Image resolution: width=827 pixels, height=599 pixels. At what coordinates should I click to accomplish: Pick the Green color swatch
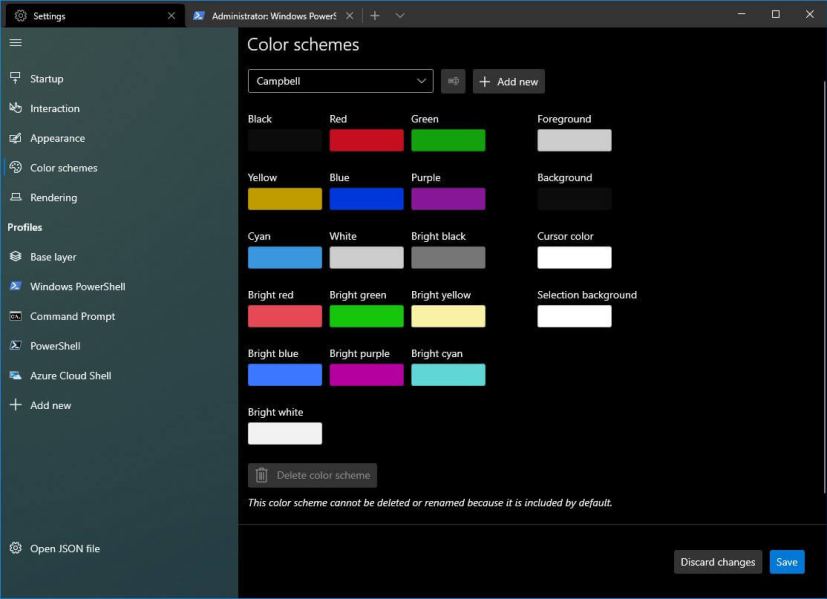(x=448, y=140)
